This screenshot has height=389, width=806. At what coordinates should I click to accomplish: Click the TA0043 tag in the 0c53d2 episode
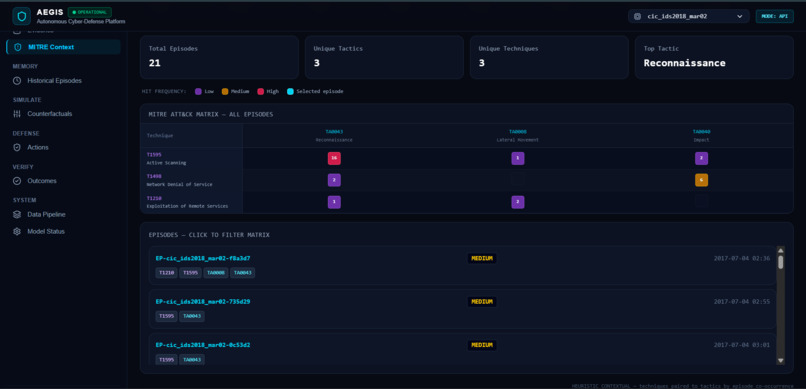192,360
